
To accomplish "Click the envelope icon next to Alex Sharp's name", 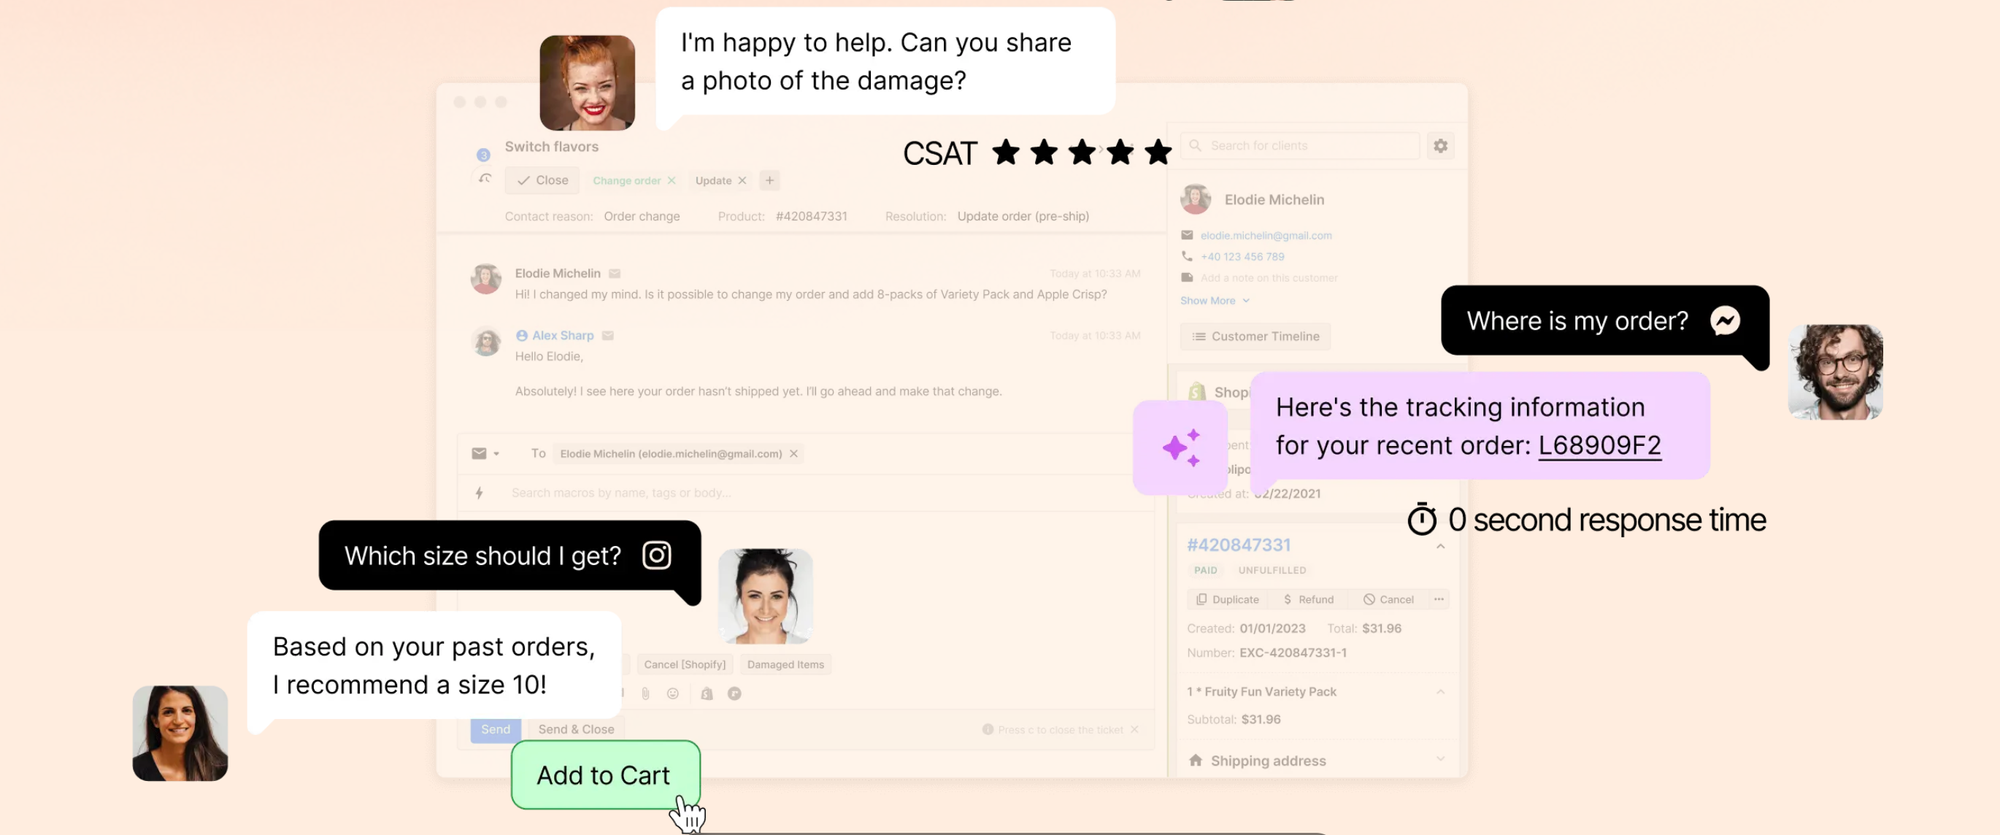I will click(608, 336).
